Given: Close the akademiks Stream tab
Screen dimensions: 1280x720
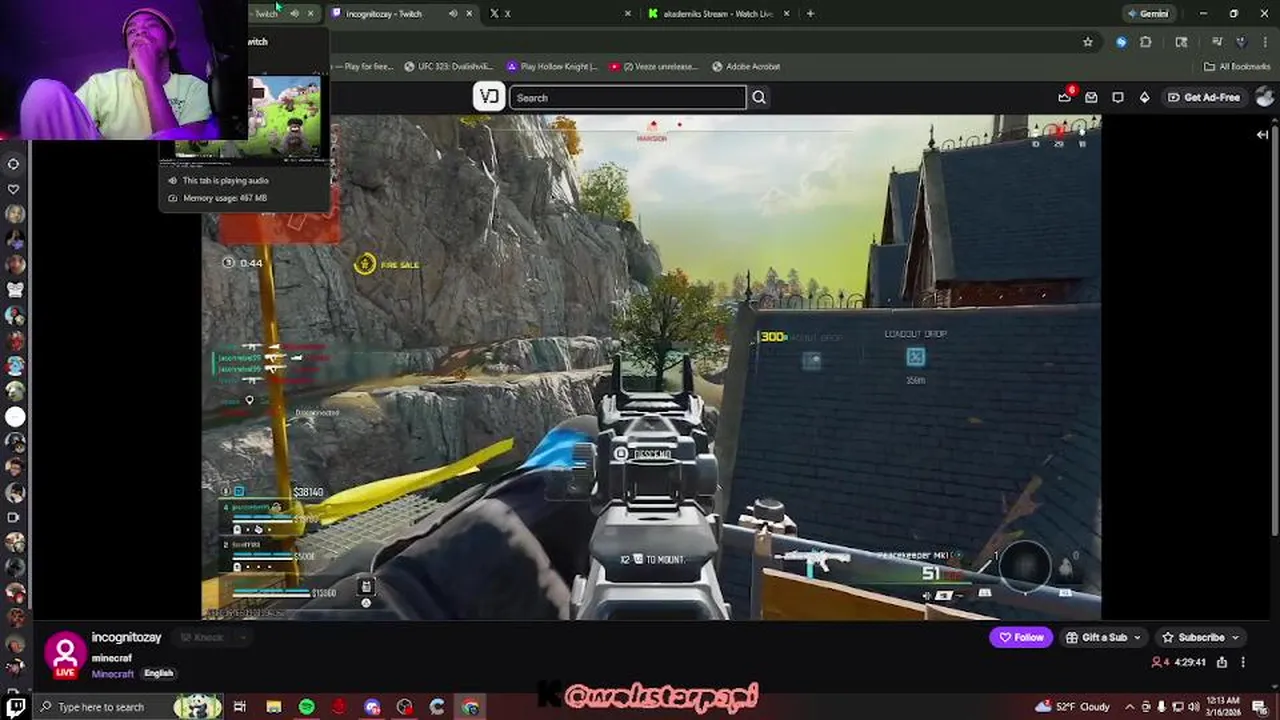Looking at the screenshot, I should (787, 14).
